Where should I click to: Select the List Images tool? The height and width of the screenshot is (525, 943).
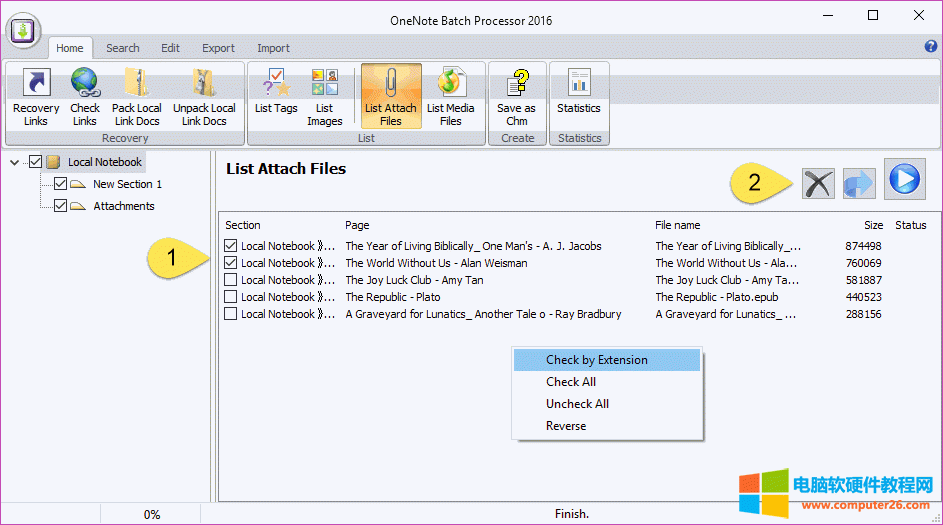(324, 97)
